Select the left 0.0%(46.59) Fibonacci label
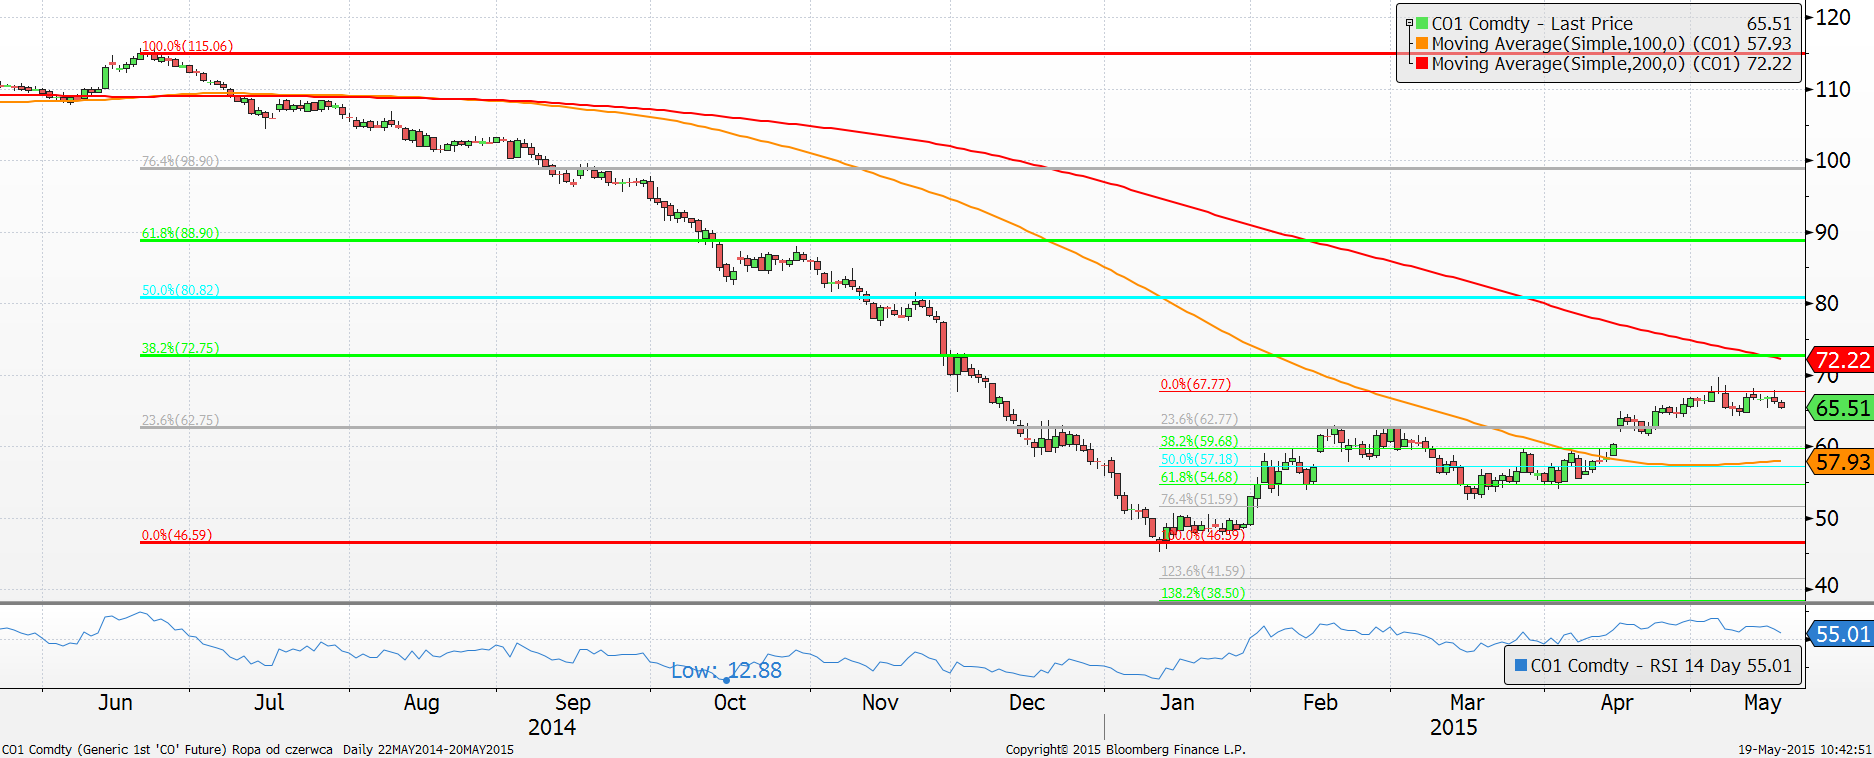 (x=176, y=536)
